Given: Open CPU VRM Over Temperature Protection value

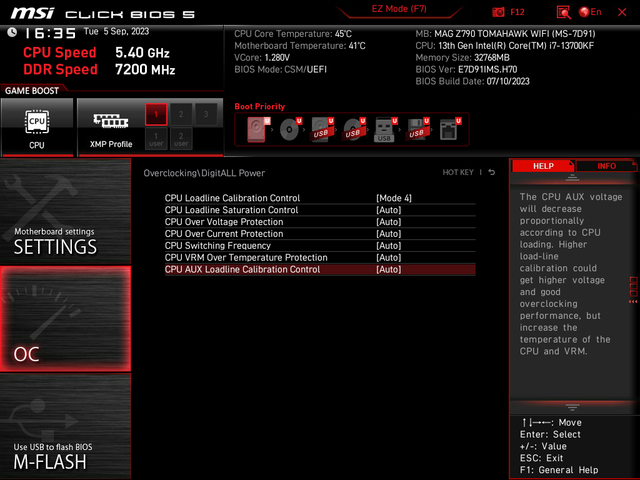Looking at the screenshot, I should coord(389,258).
